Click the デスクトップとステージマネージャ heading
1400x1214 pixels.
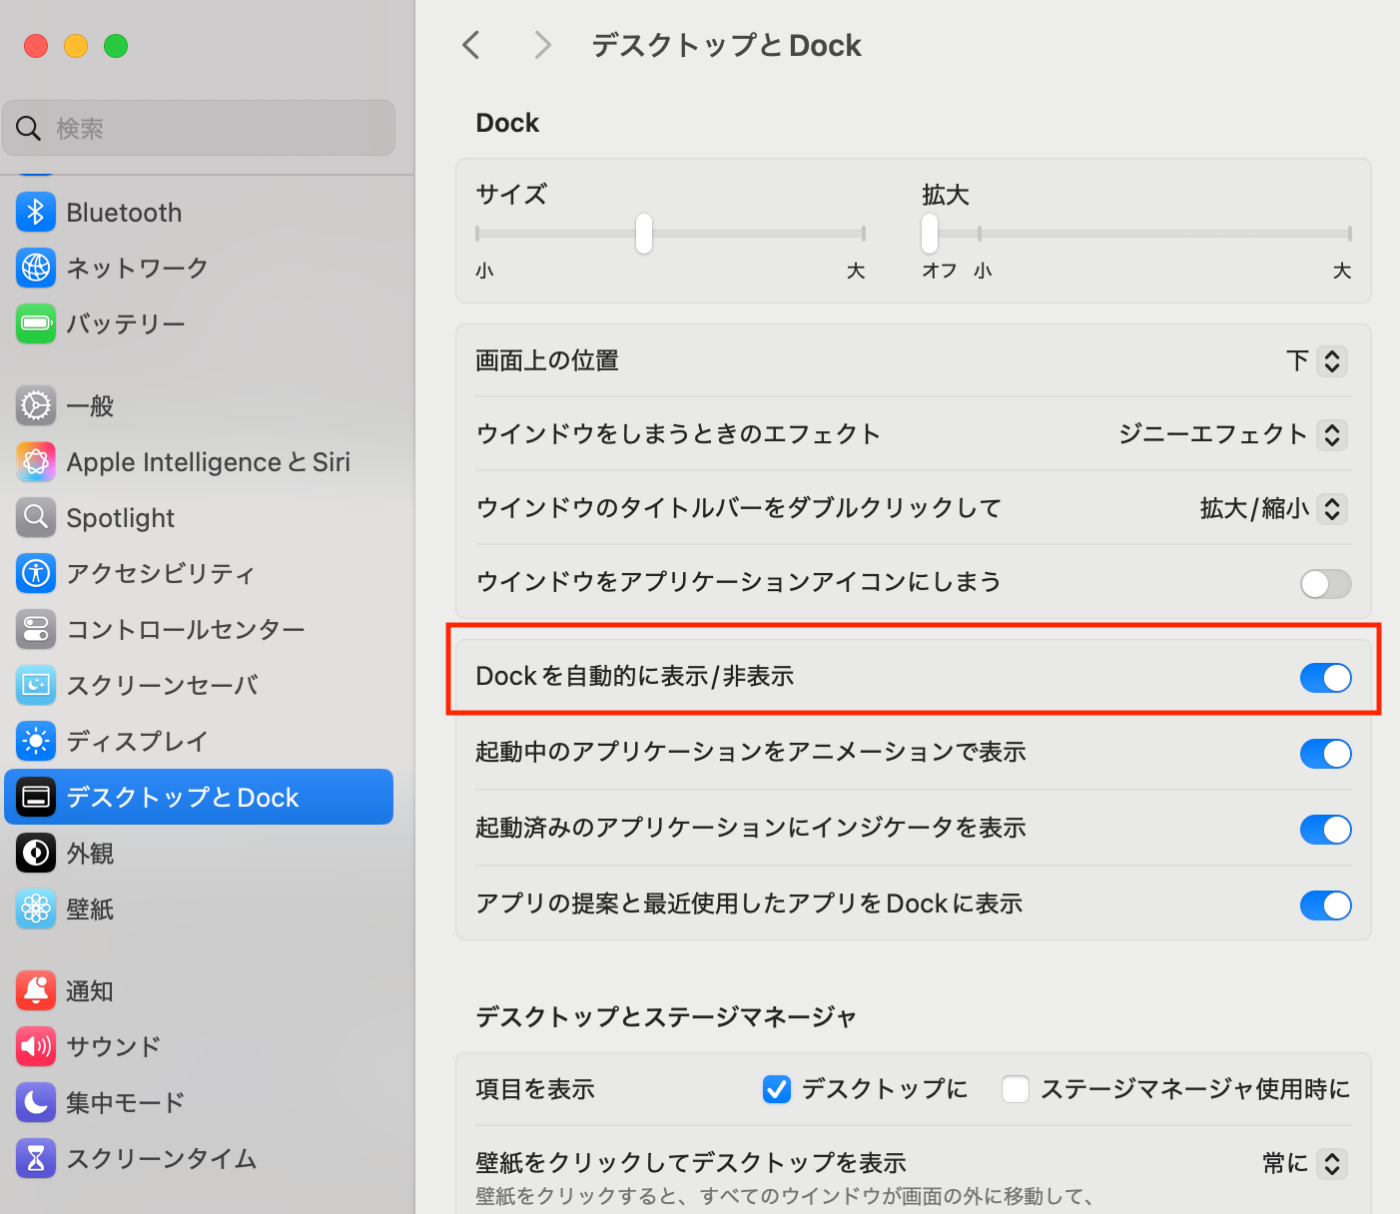coord(666,1017)
